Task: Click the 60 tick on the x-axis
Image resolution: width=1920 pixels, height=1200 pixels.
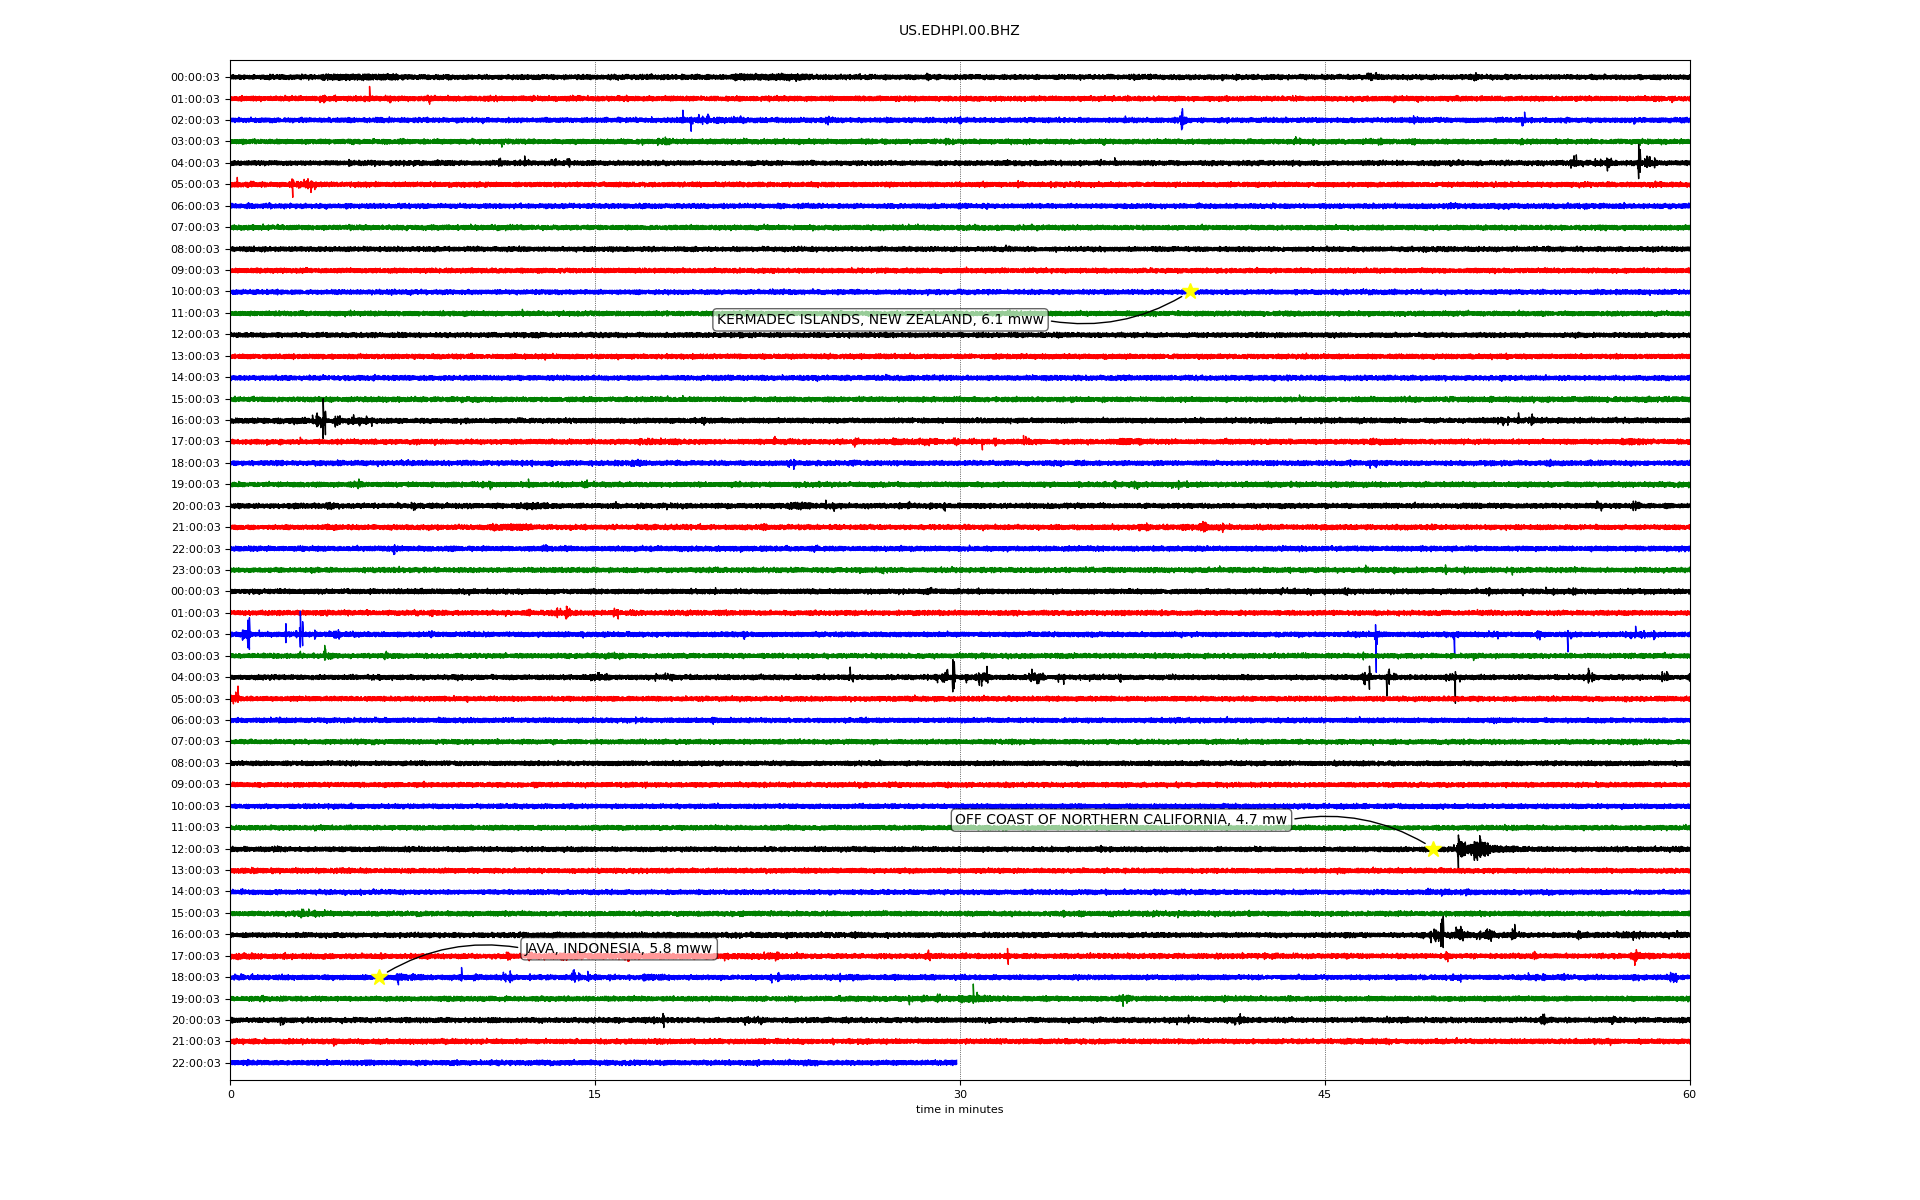Action: pyautogui.click(x=1689, y=1094)
